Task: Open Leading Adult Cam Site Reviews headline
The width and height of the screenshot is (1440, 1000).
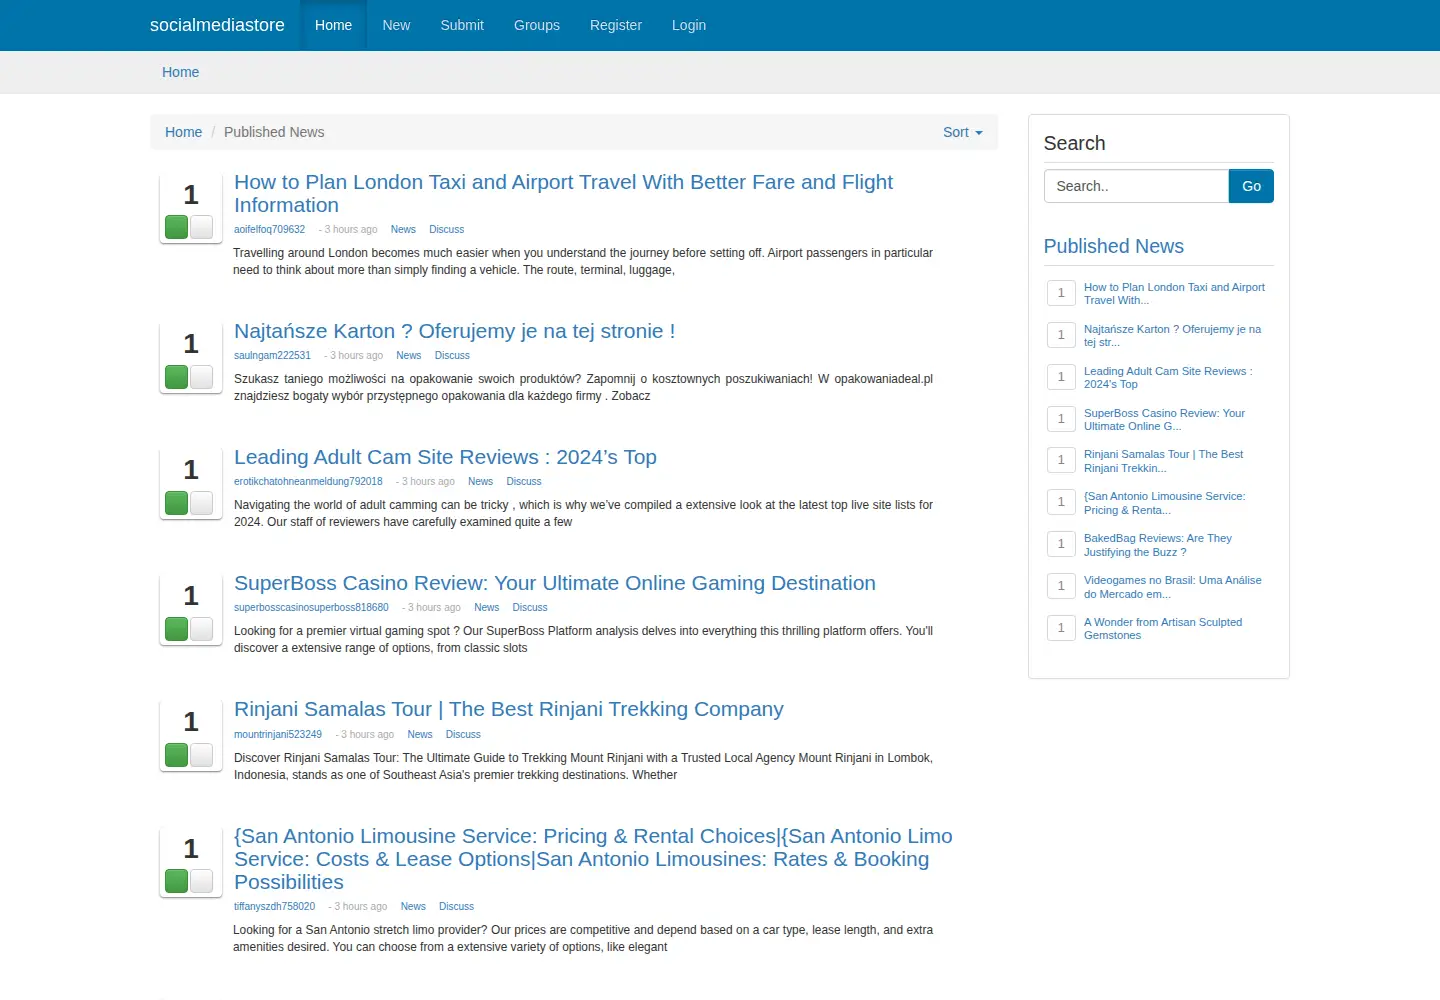Action: tap(445, 457)
